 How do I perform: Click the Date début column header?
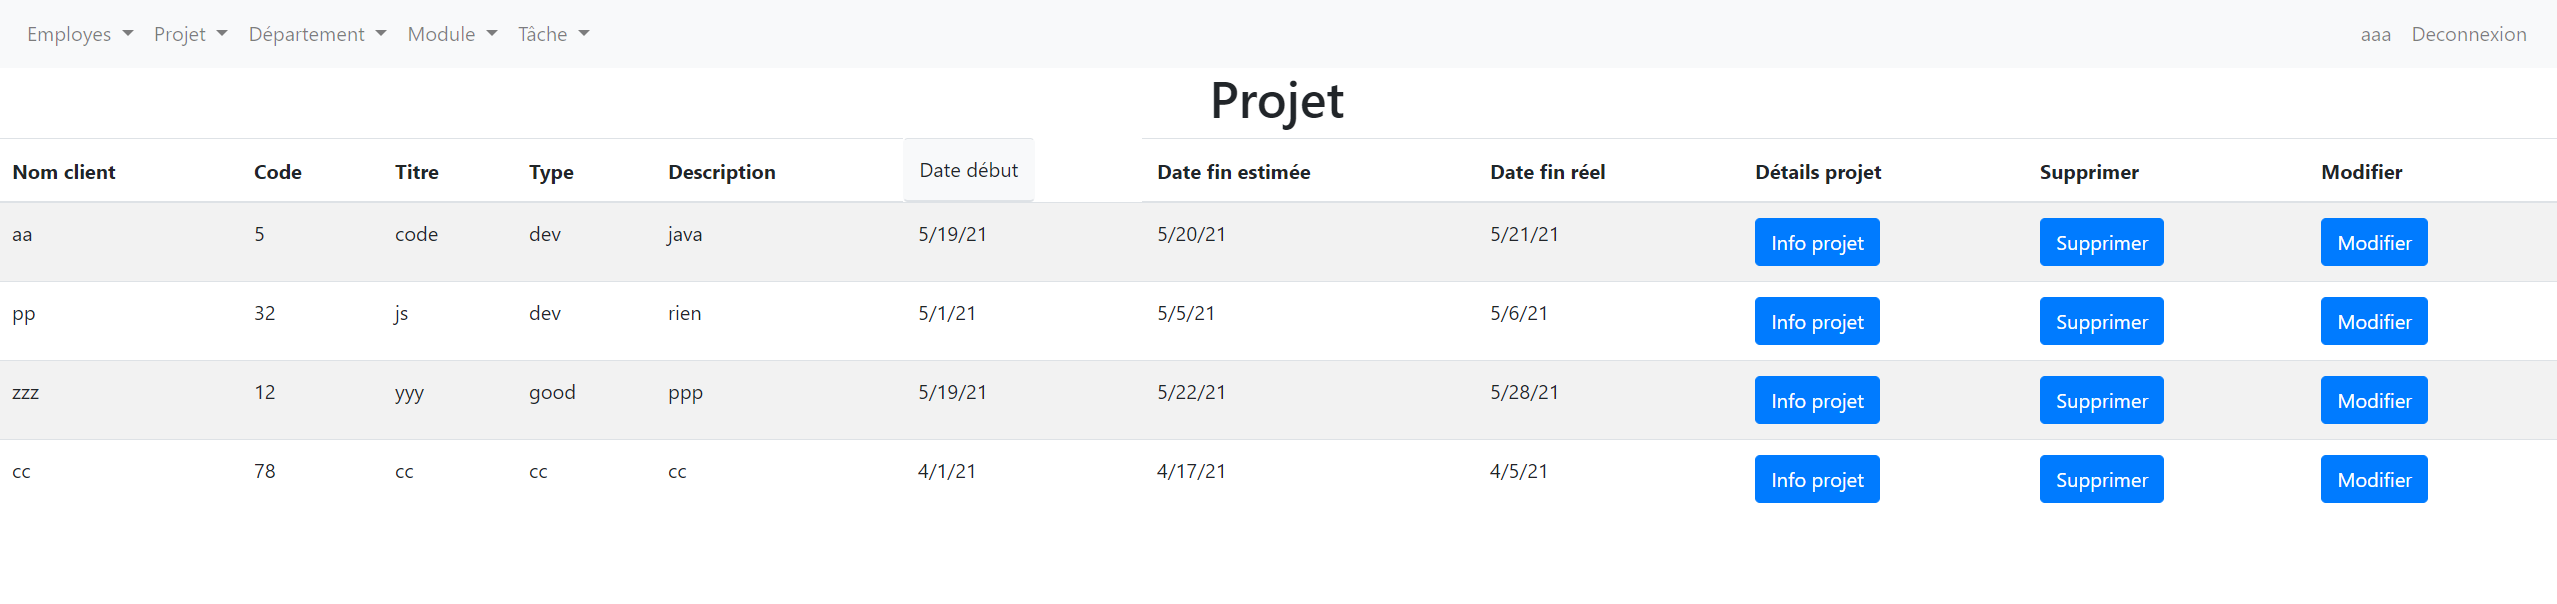point(967,170)
